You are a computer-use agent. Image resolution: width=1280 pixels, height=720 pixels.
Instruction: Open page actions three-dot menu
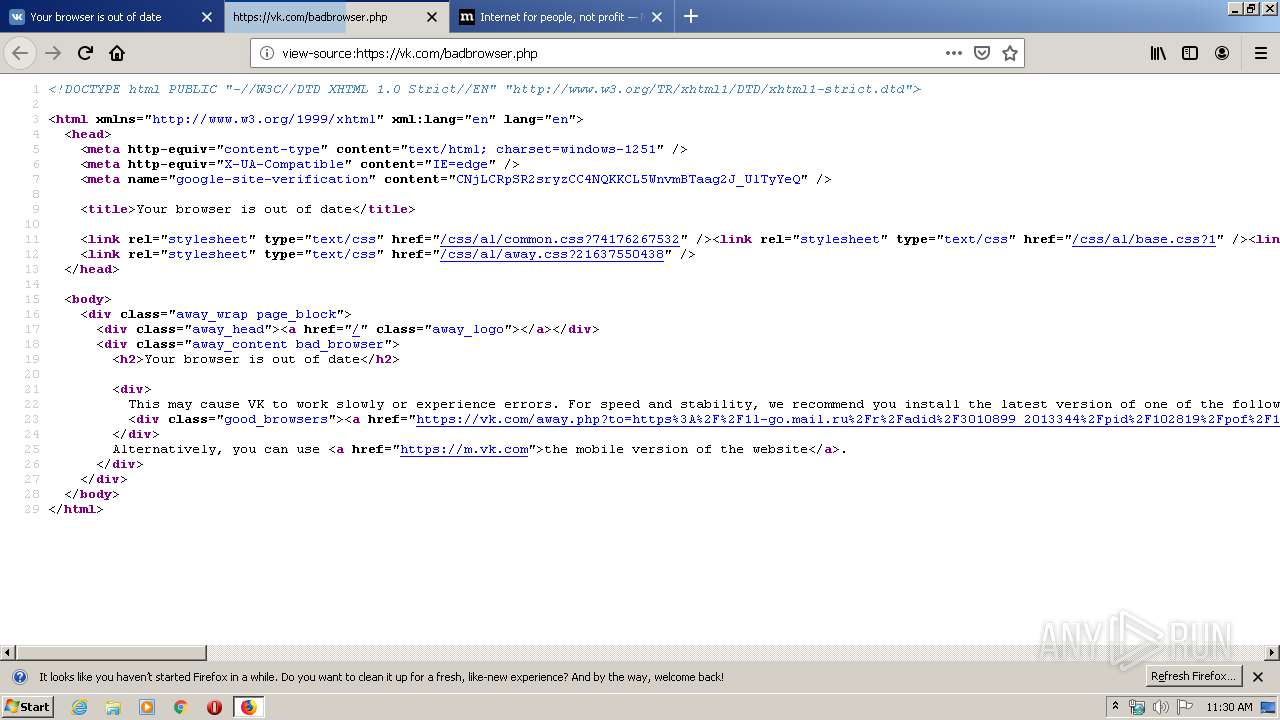pyautogui.click(x=954, y=53)
